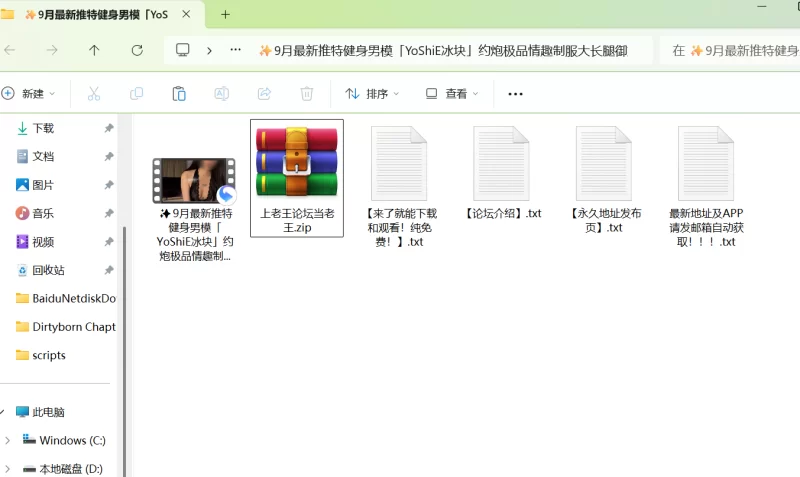800x477 pixels.
Task: Select the 上老王论坛当老王.zip archive
Action: click(297, 178)
